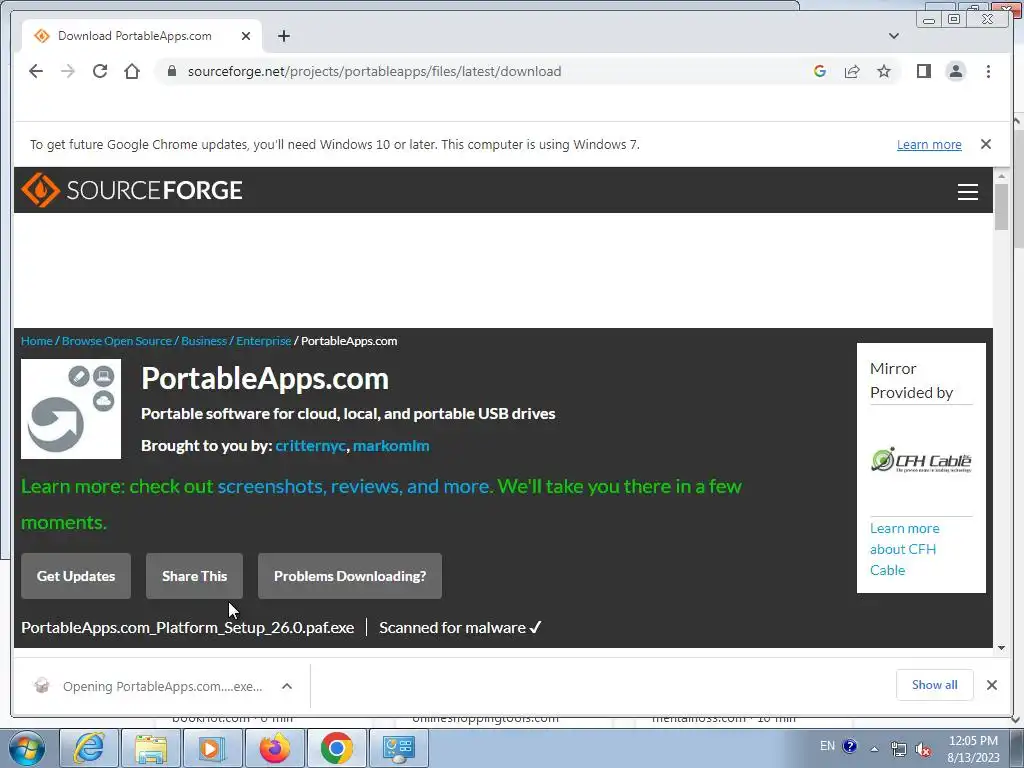The width and height of the screenshot is (1024, 768).
Task: Click the SourceForge logo
Action: (x=131, y=190)
